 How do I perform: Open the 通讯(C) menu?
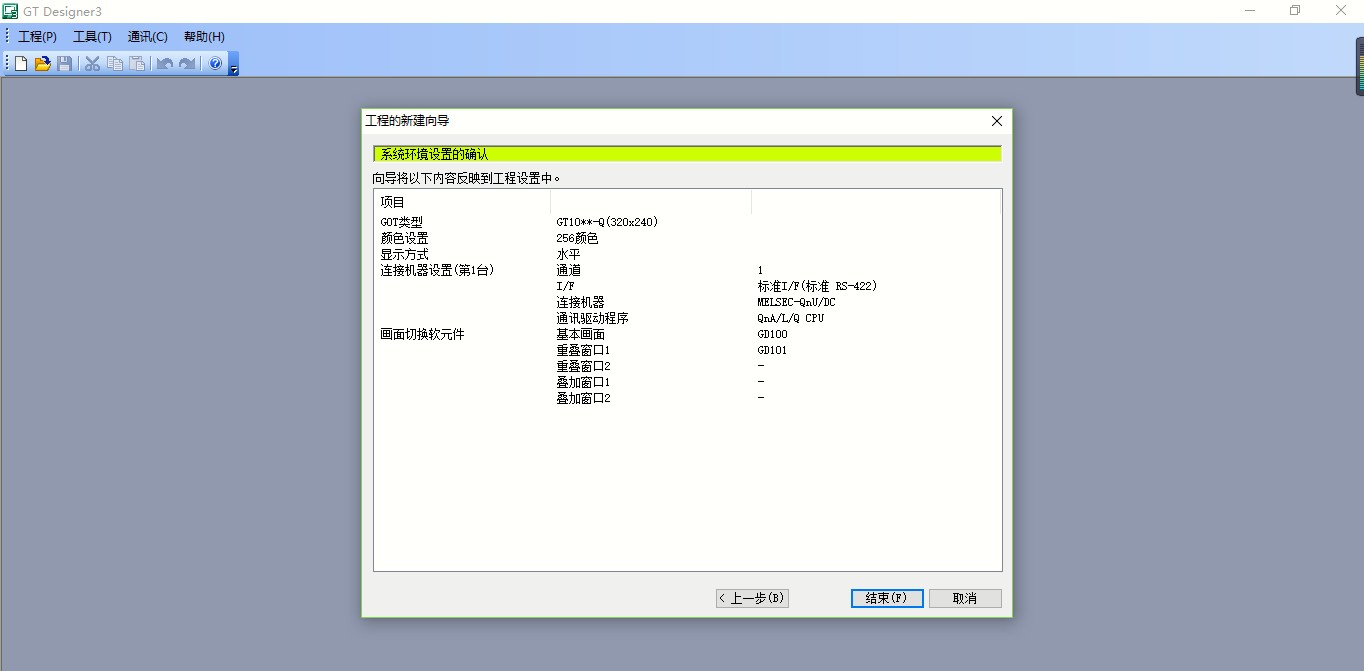coord(147,36)
